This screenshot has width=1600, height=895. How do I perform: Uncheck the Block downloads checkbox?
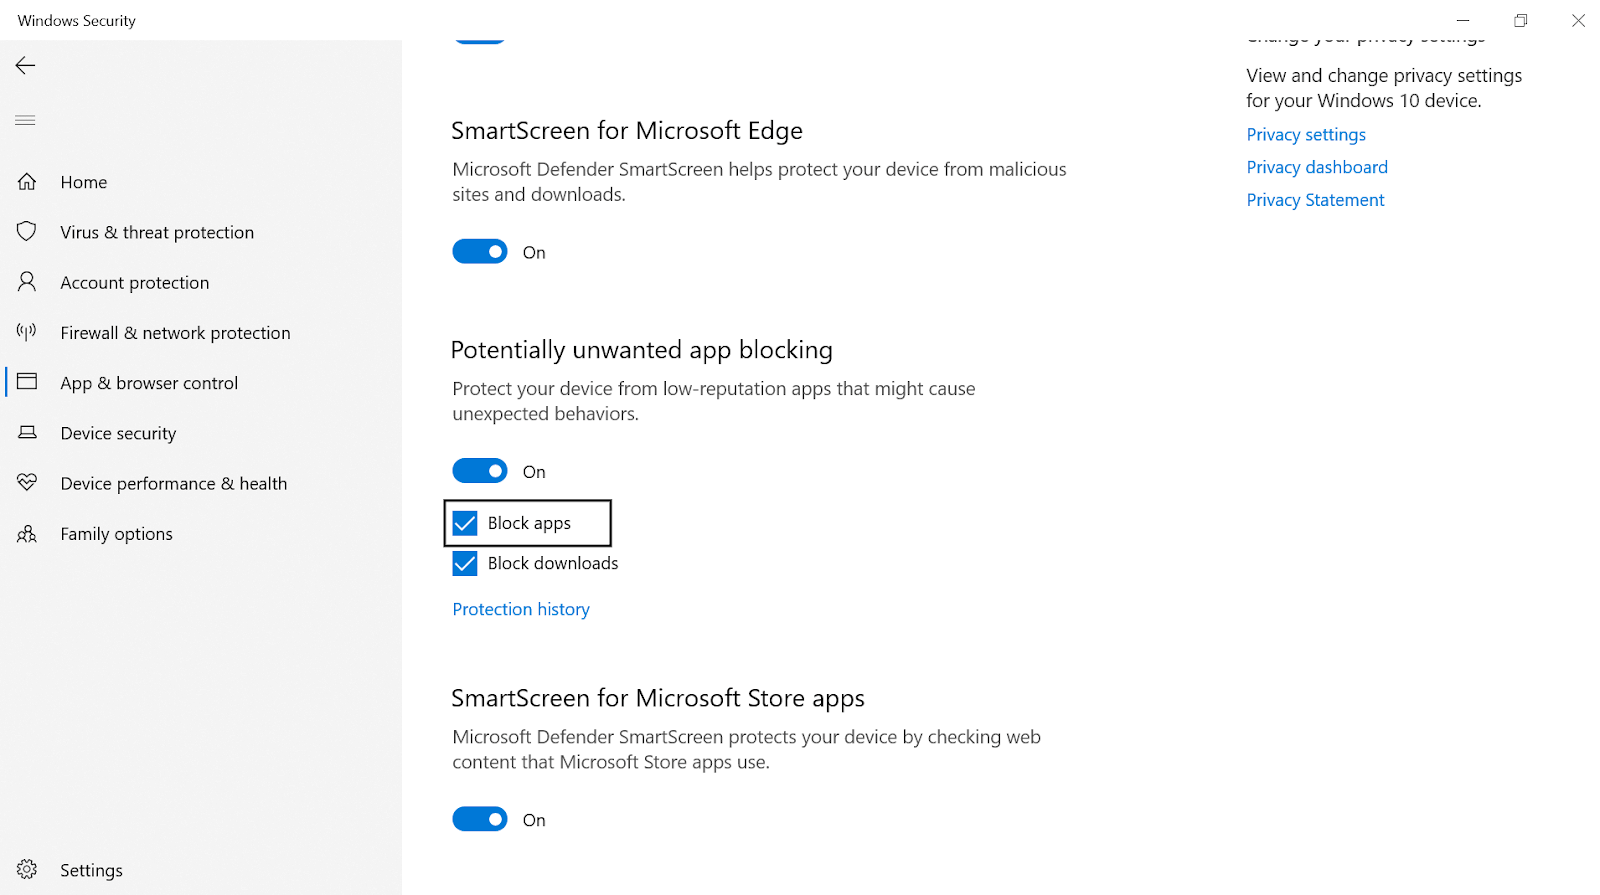tap(465, 563)
